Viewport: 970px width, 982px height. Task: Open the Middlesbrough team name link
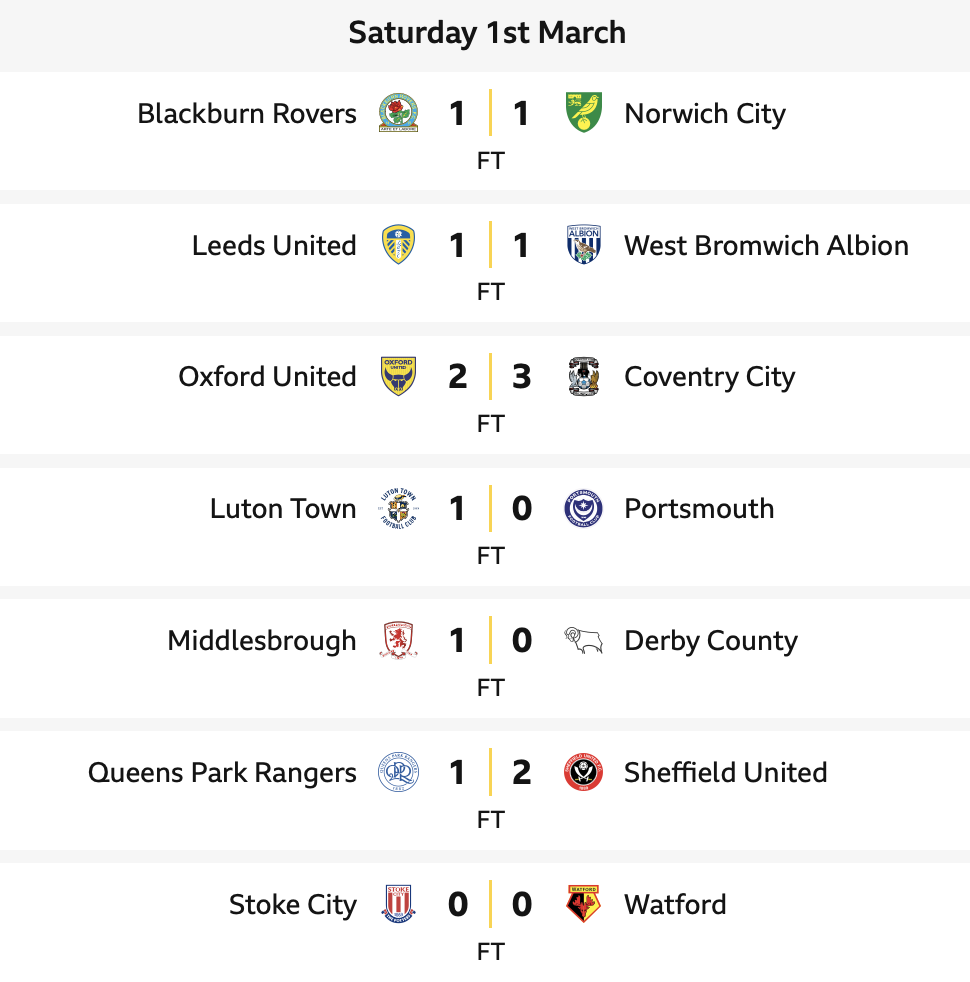pos(262,641)
